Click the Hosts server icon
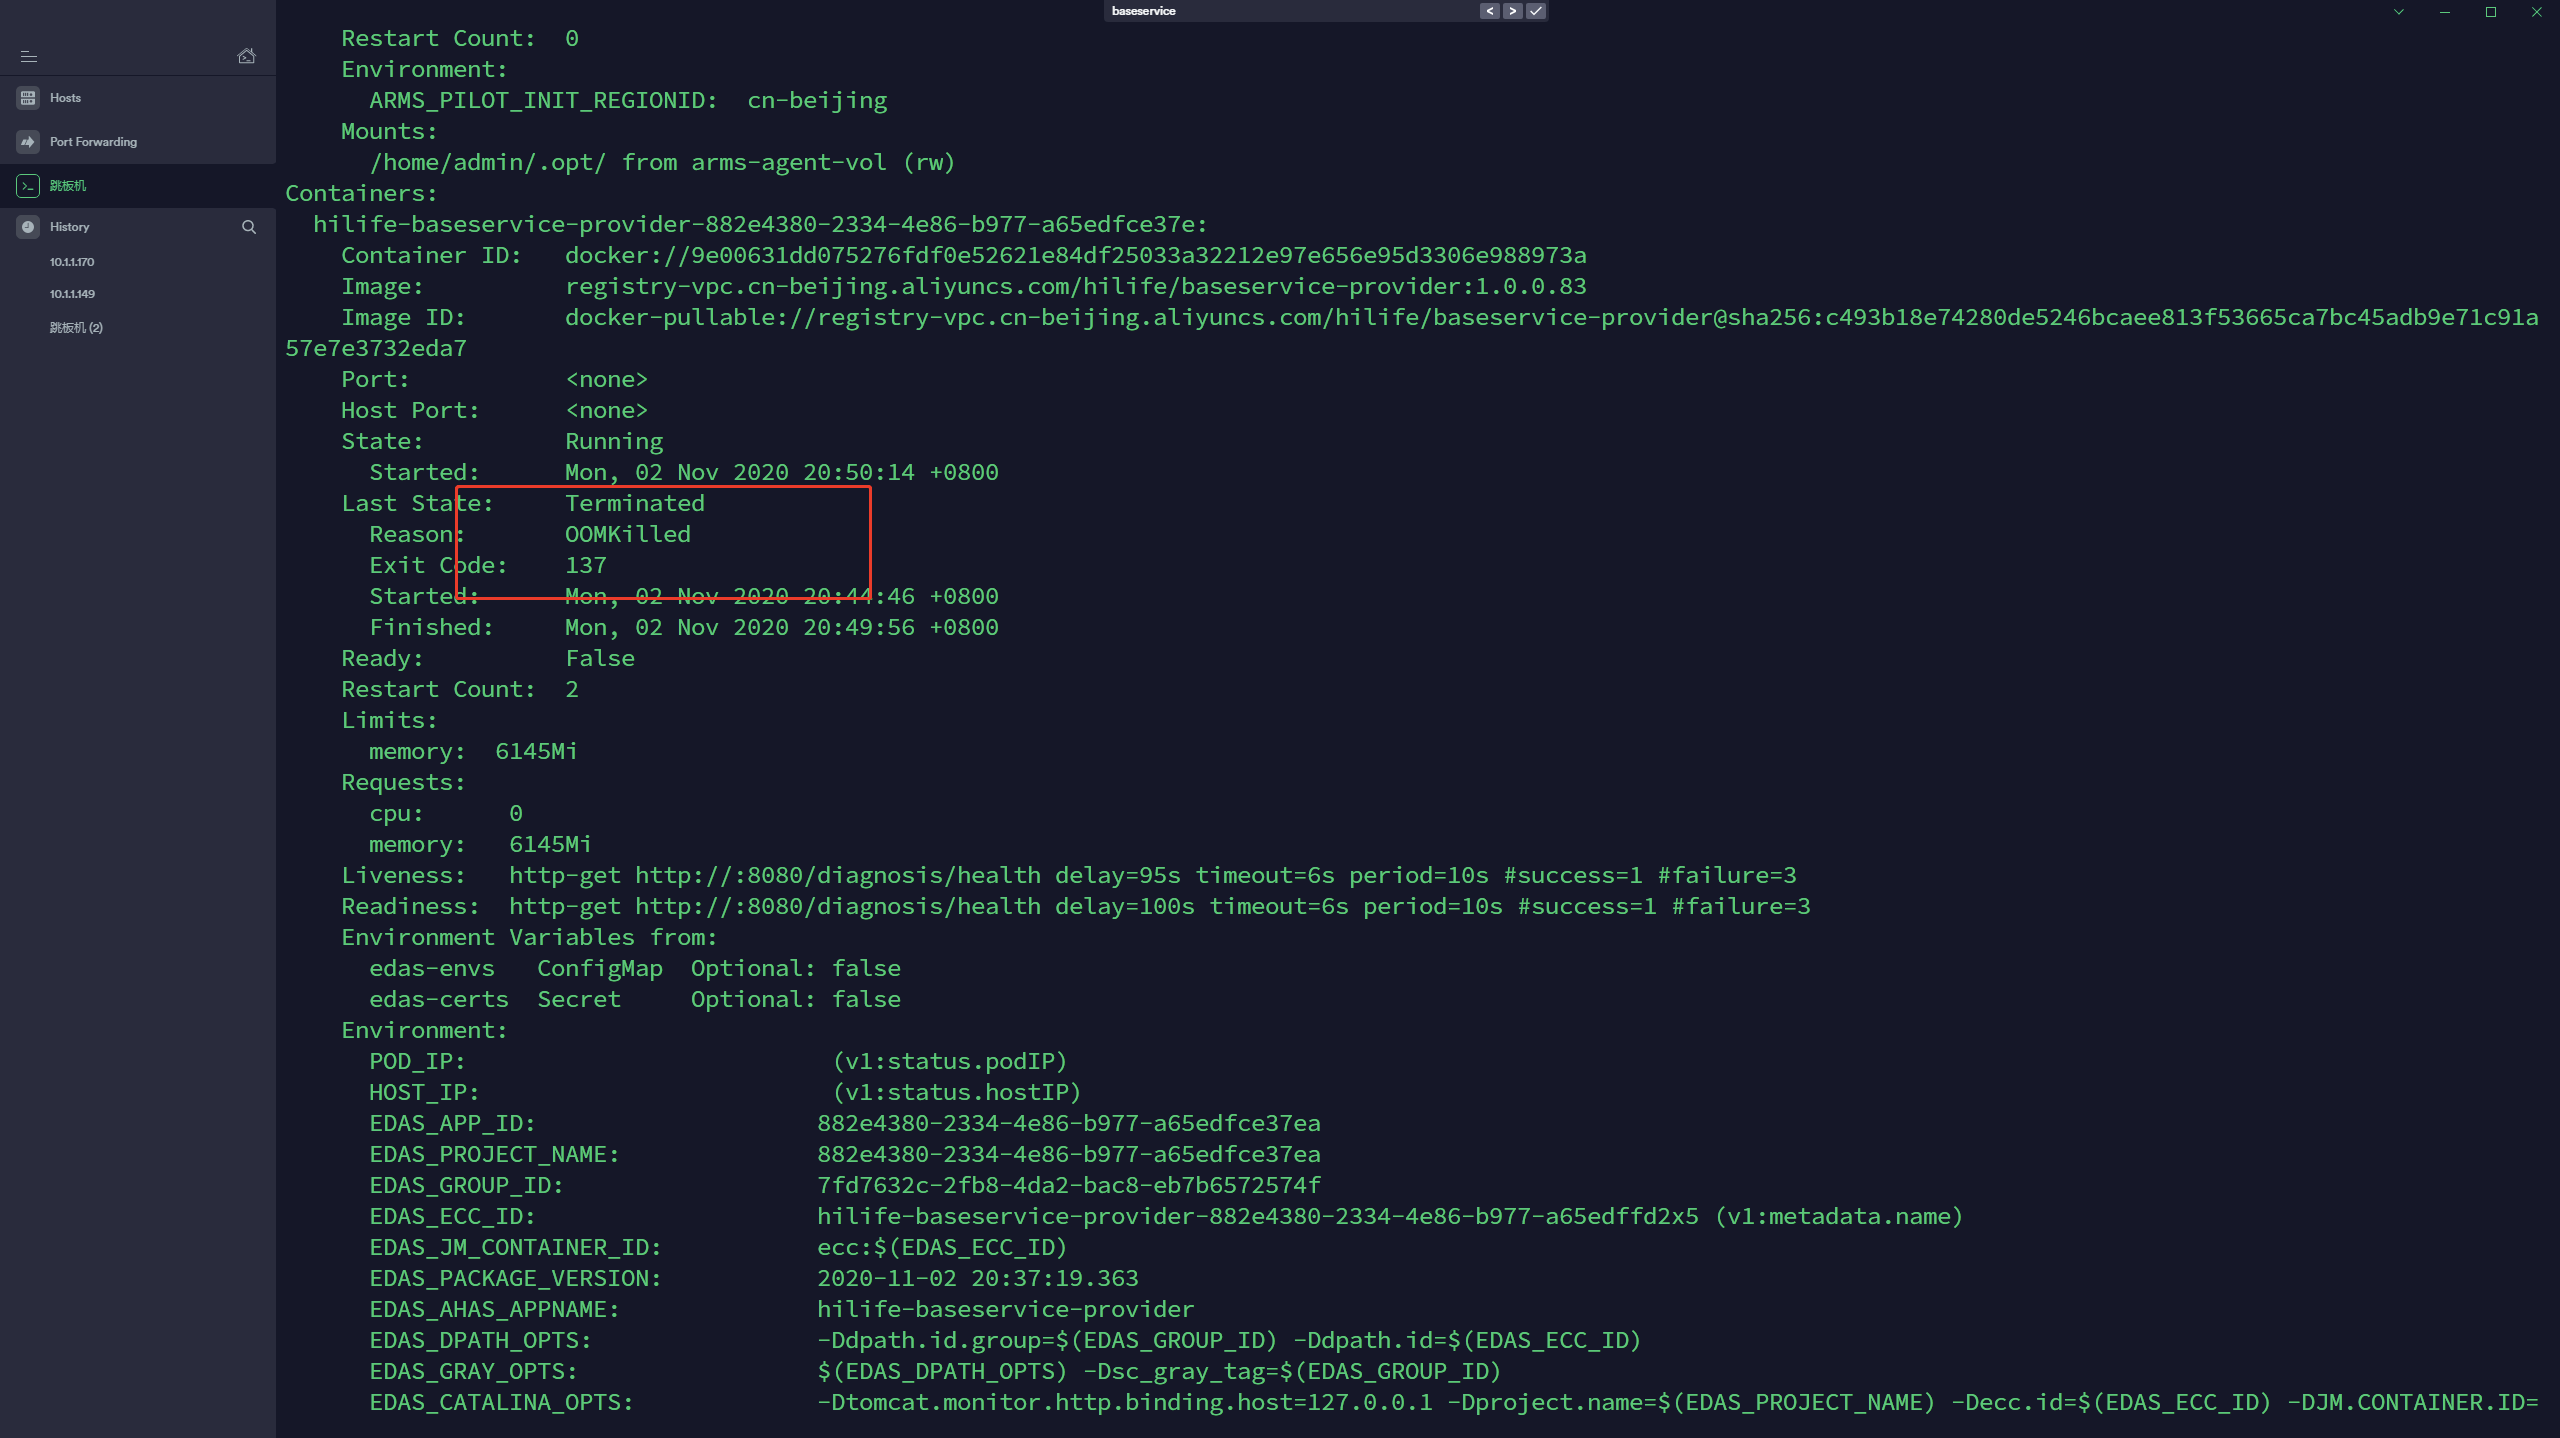Screen dimensions: 2560x1438 coord(28,98)
